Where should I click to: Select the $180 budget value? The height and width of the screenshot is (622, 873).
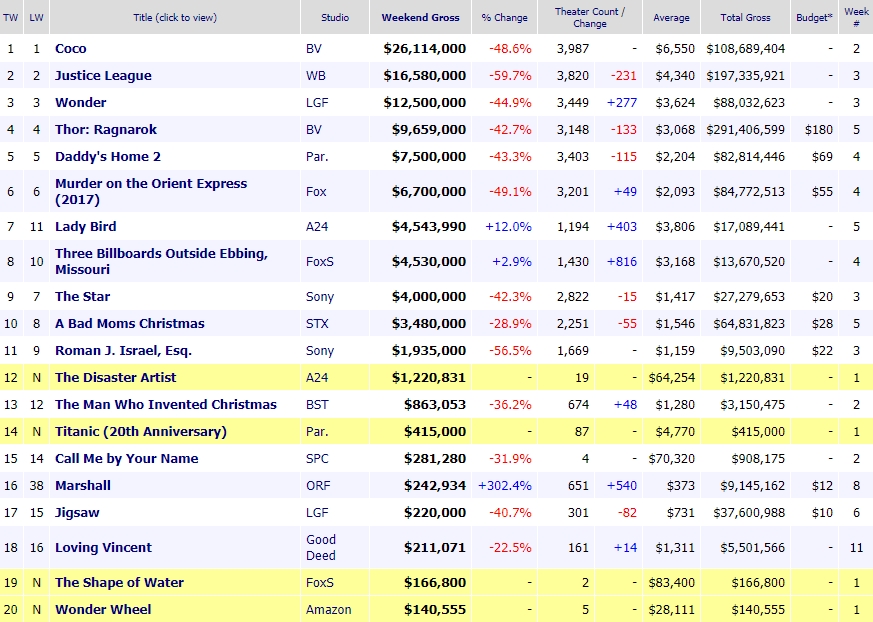tap(819, 130)
